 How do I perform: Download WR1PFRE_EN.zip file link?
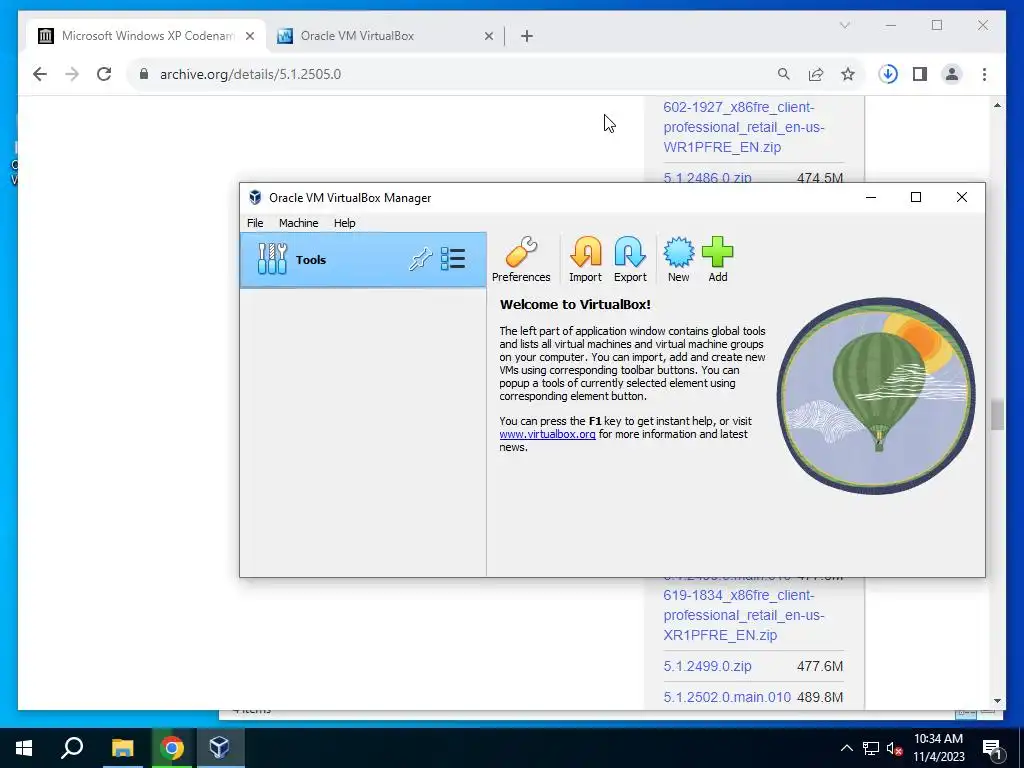(x=744, y=127)
